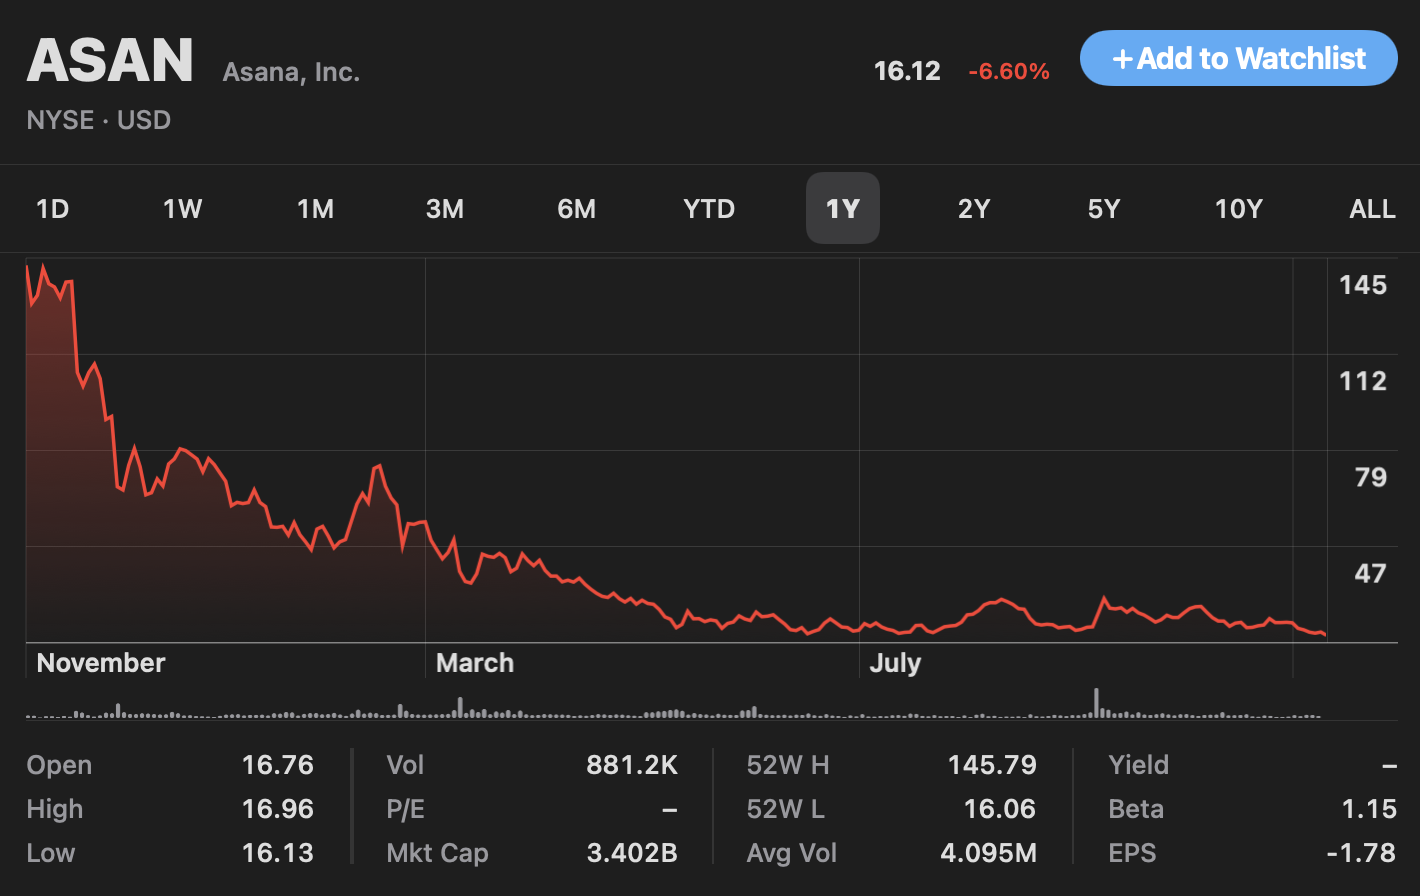Click the Vol value 881.2K
Screen dimensions: 1420x896
[x=632, y=765]
